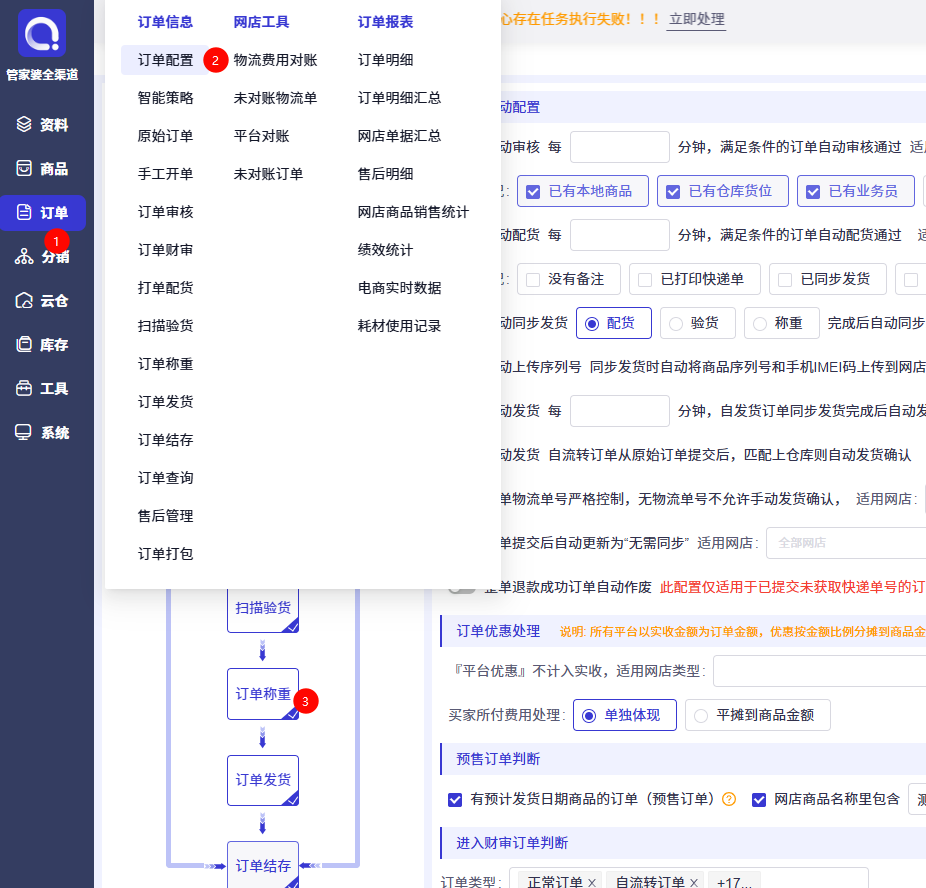Open the 分销 sidebar section

click(x=43, y=257)
